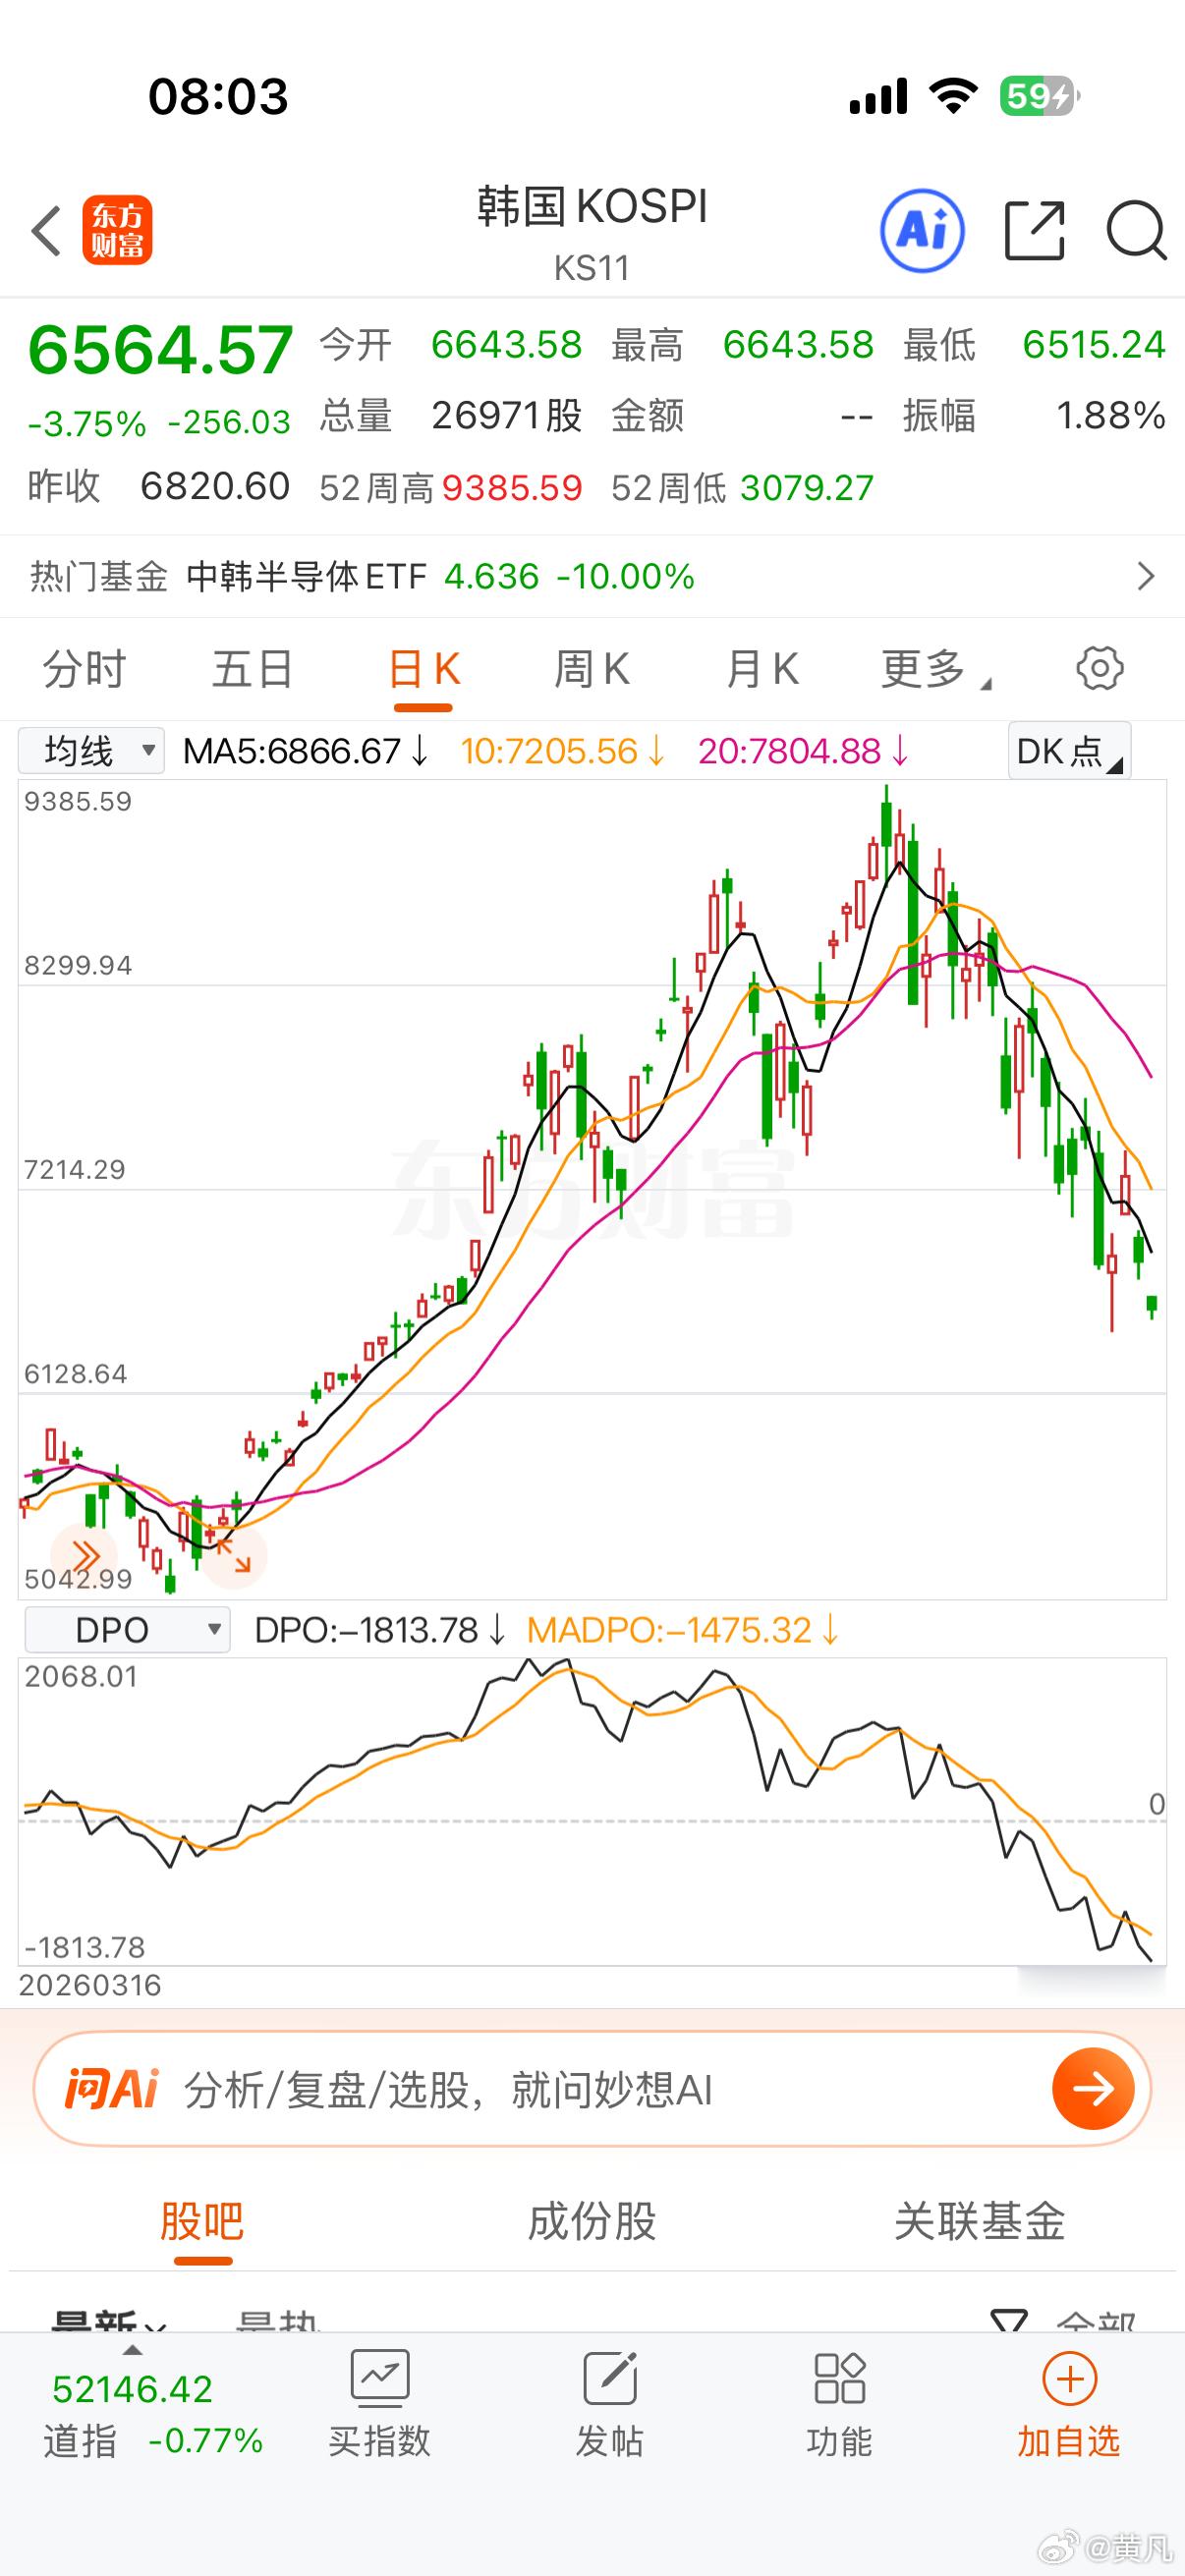1185x2576 pixels.
Task: Switch to 五日 chart tab
Action: 252,669
